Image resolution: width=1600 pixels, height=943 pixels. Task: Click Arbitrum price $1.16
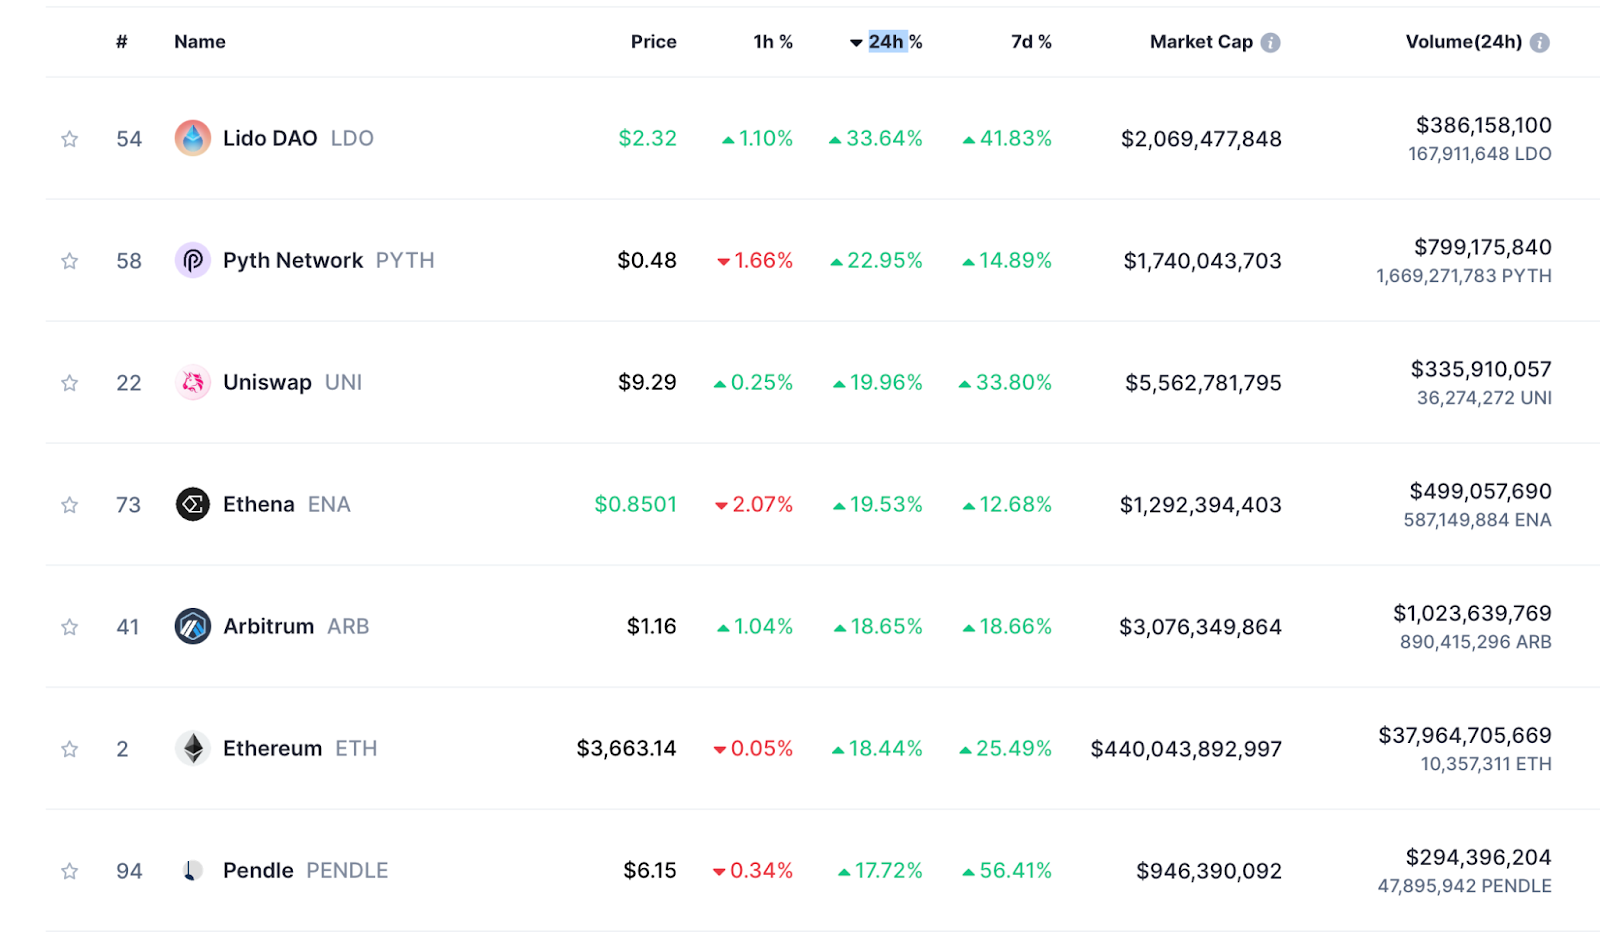tap(652, 626)
